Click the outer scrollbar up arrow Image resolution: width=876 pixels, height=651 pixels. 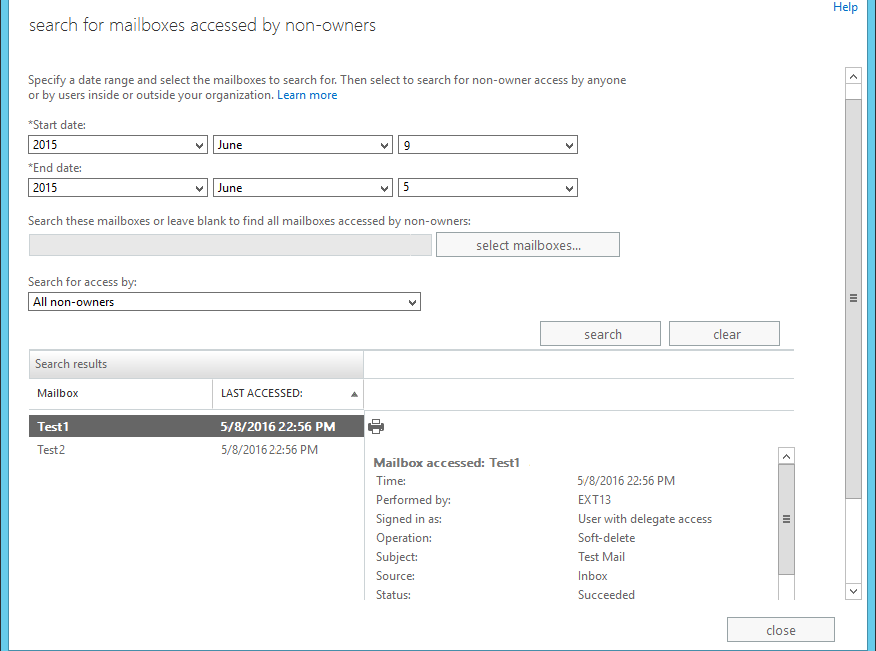(x=853, y=76)
